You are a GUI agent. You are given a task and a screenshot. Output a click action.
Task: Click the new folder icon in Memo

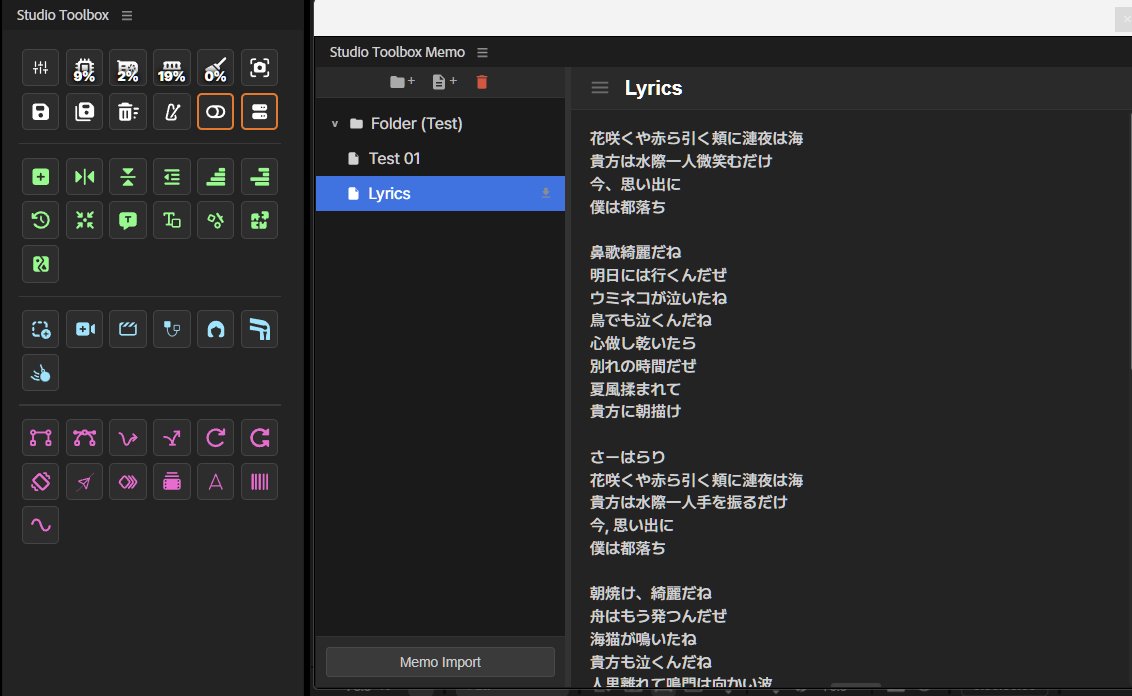(402, 82)
